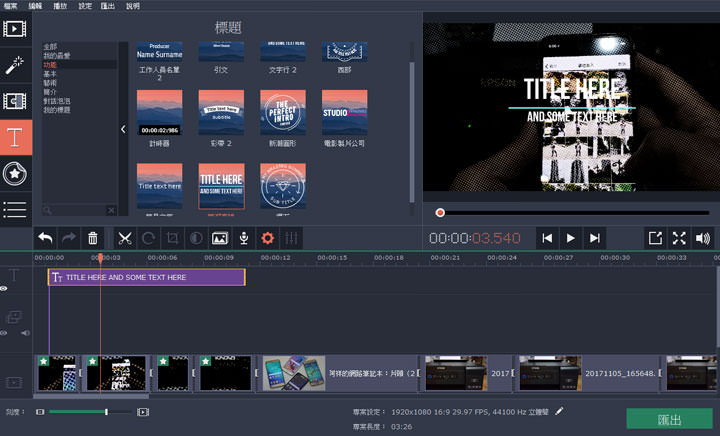Select the 我的最愛 category
This screenshot has height=436, width=720.
(x=57, y=56)
